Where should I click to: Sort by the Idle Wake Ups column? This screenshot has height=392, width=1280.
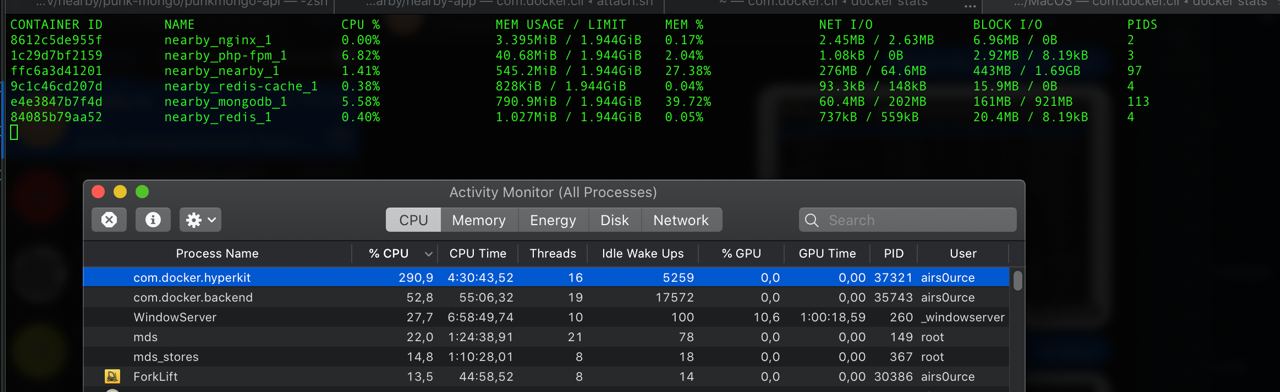(x=643, y=253)
